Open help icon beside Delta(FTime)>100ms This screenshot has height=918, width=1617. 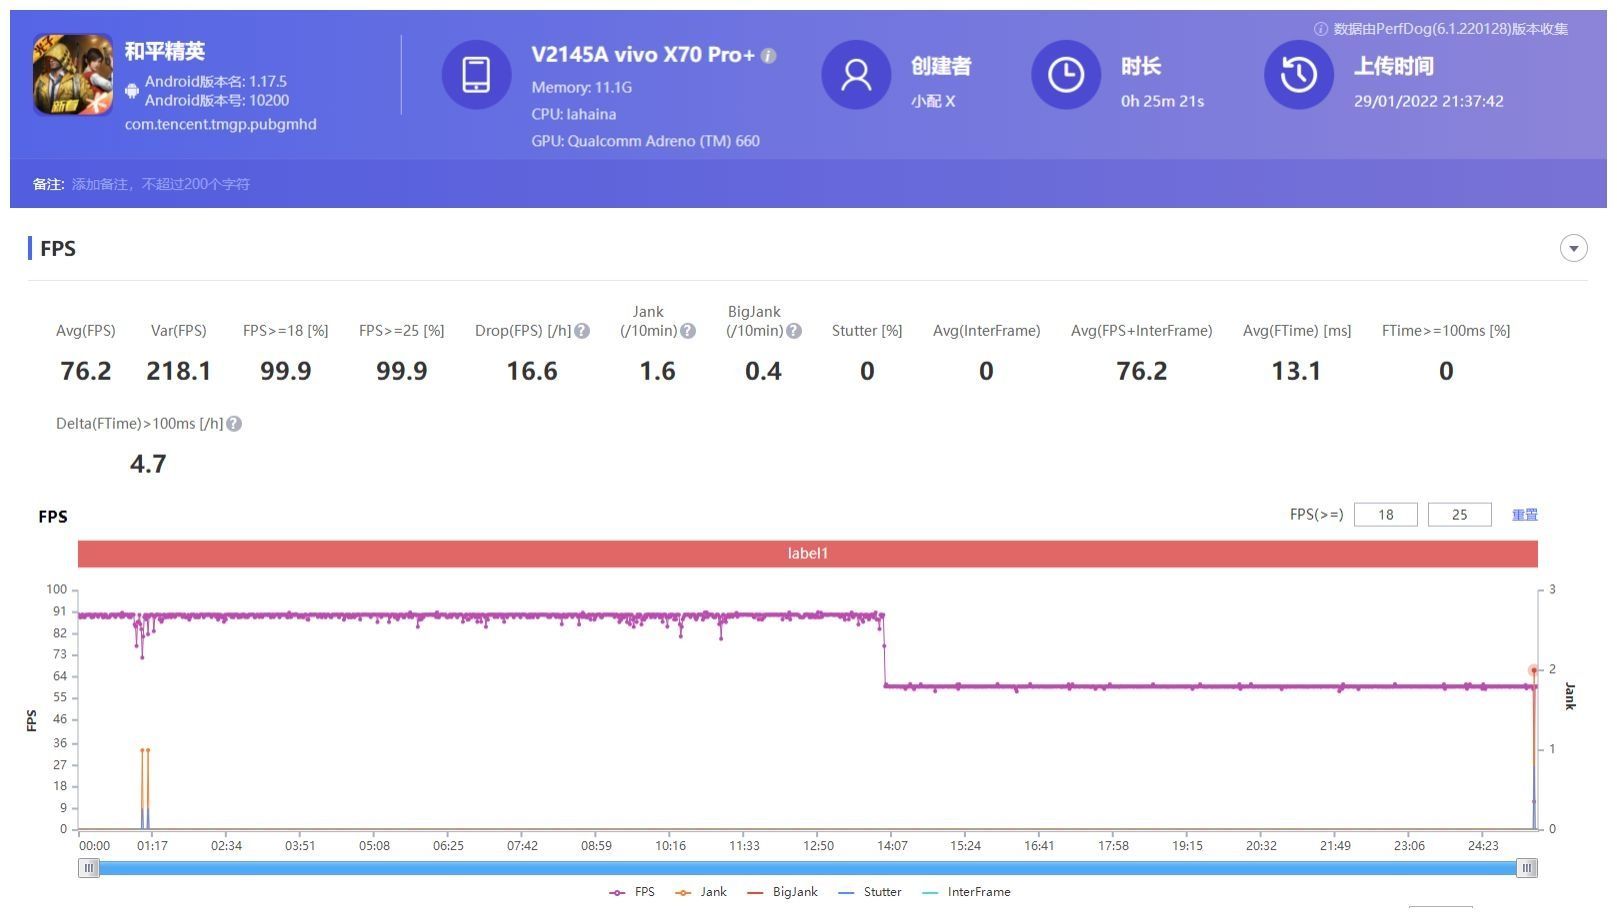pos(234,424)
